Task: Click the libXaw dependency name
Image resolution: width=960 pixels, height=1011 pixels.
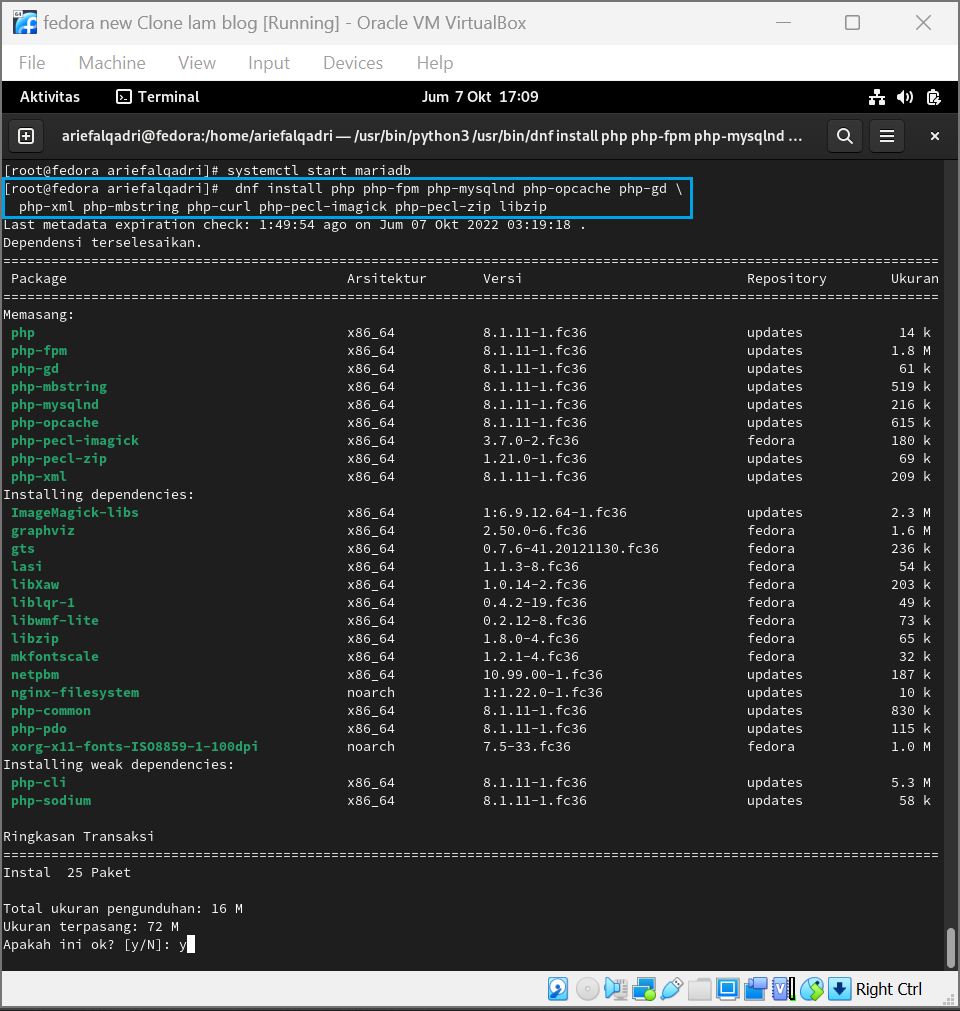Action: [35, 585]
